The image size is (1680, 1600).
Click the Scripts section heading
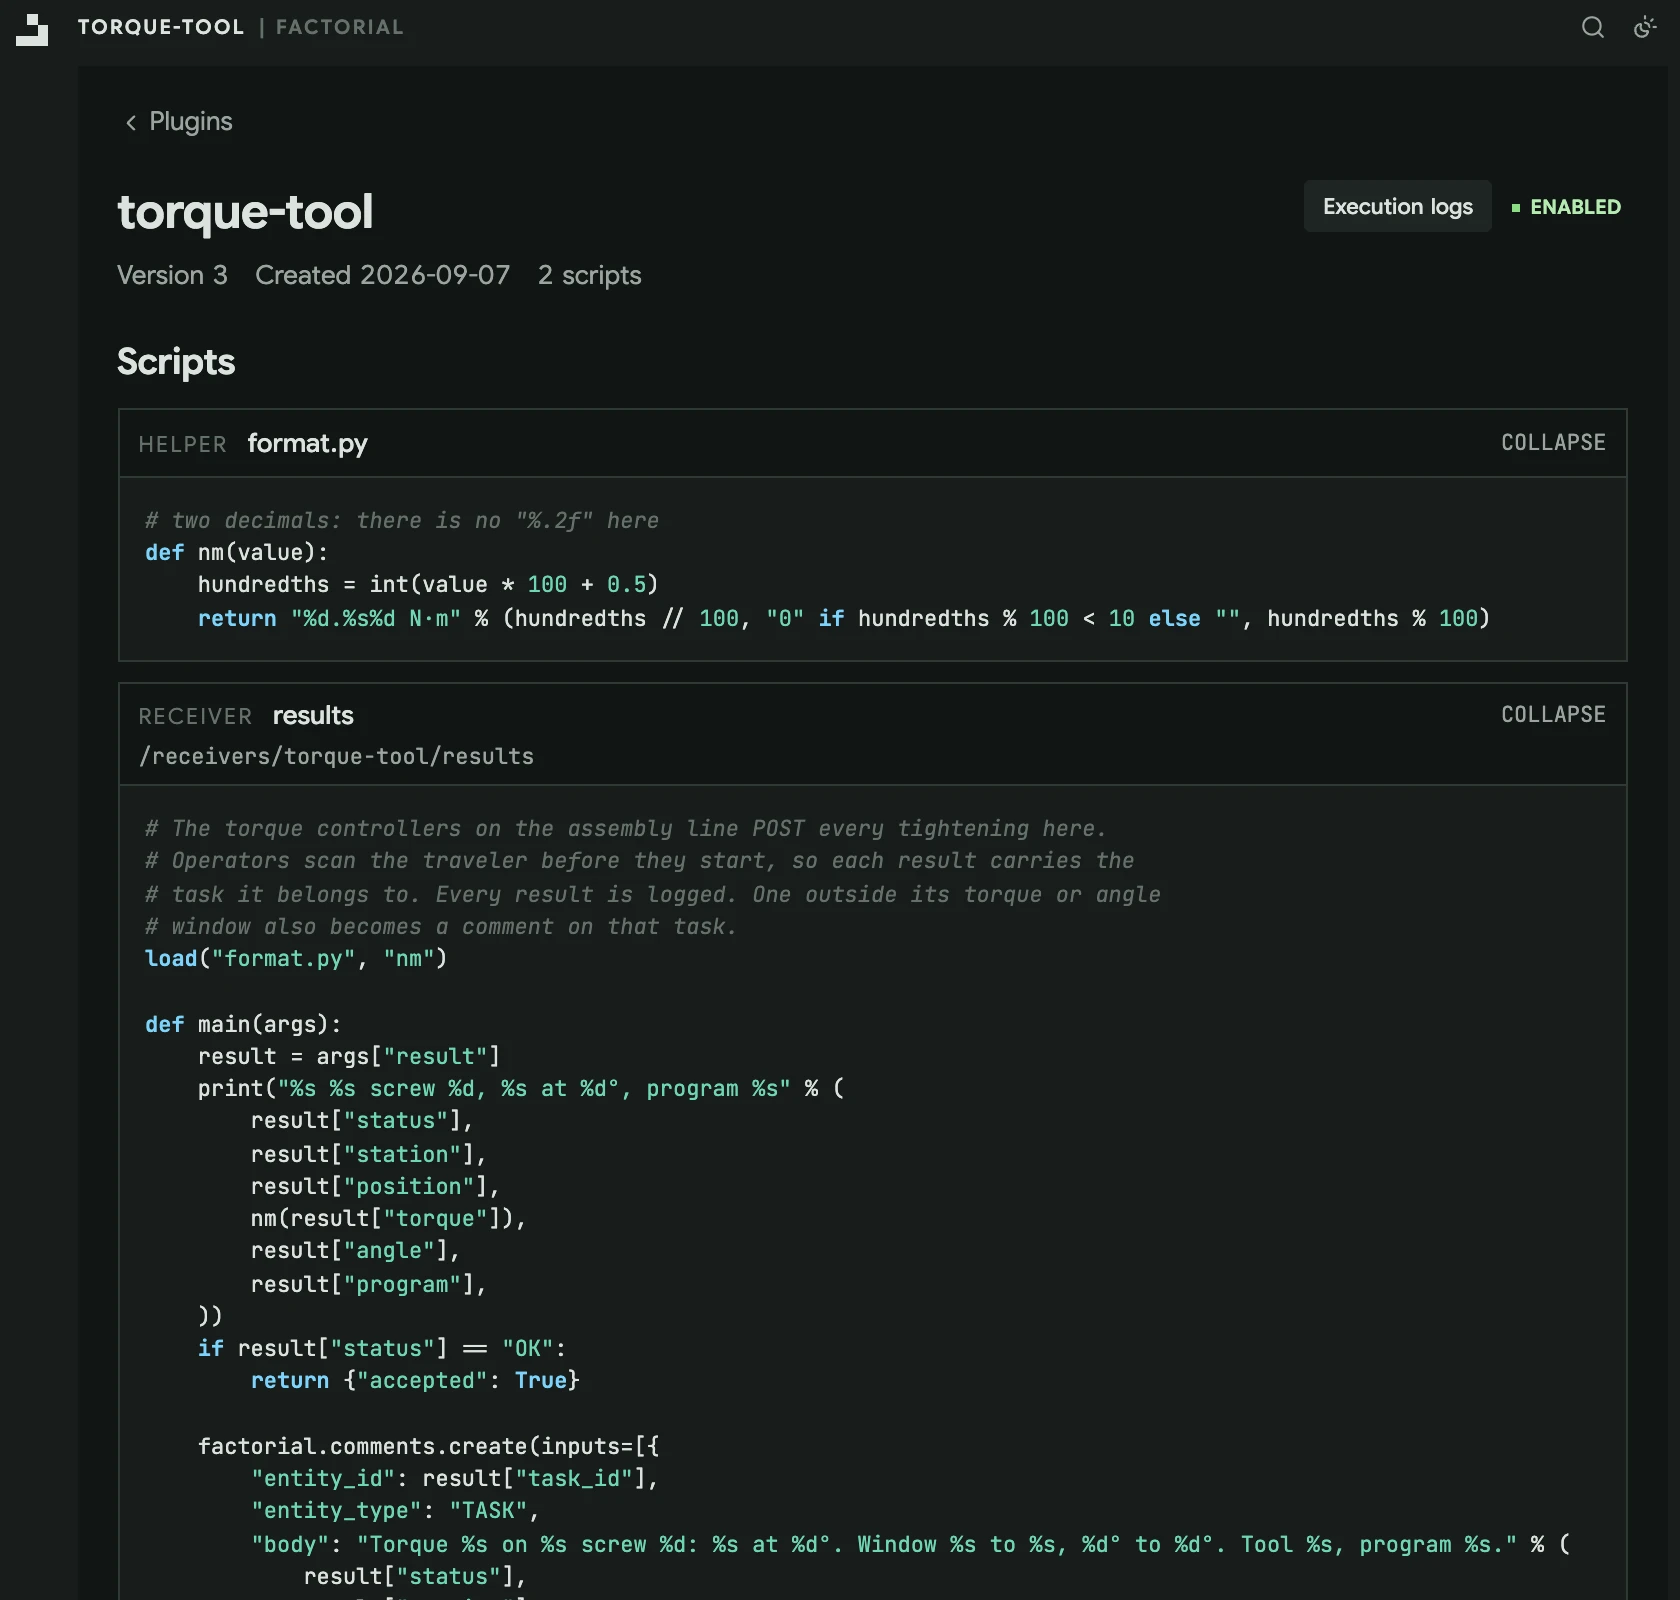(x=176, y=361)
